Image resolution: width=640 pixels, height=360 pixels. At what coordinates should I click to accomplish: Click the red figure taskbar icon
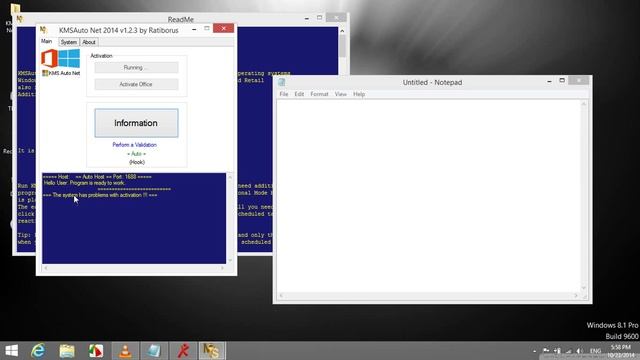pyautogui.click(x=183, y=351)
